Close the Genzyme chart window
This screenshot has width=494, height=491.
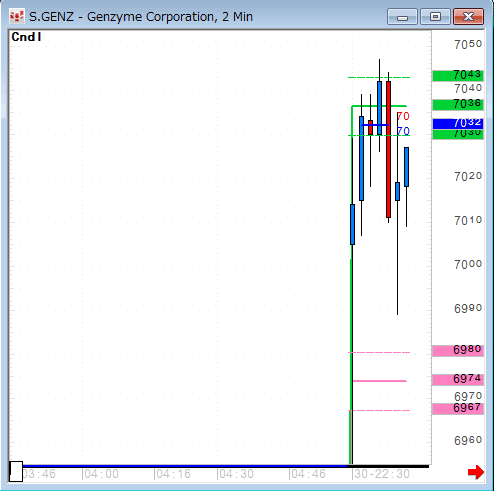tap(468, 17)
